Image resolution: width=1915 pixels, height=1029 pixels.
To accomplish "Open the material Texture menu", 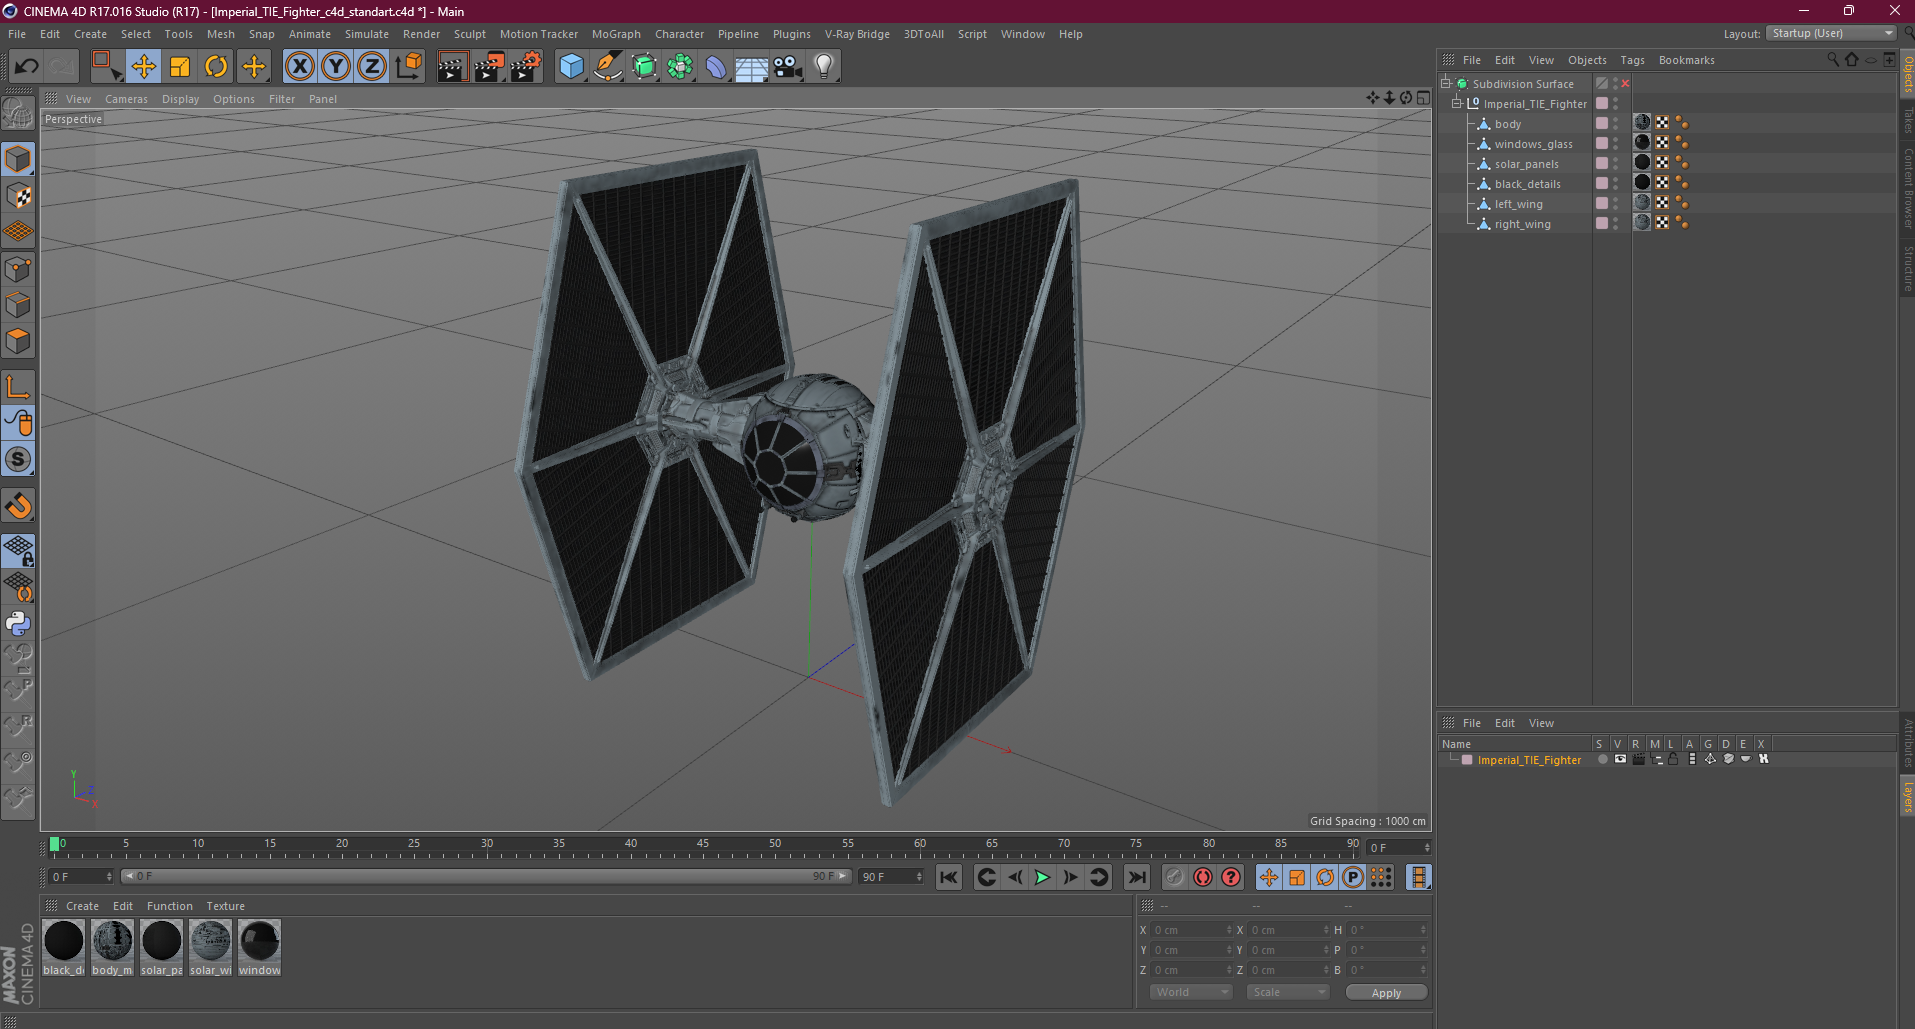I will tap(225, 906).
